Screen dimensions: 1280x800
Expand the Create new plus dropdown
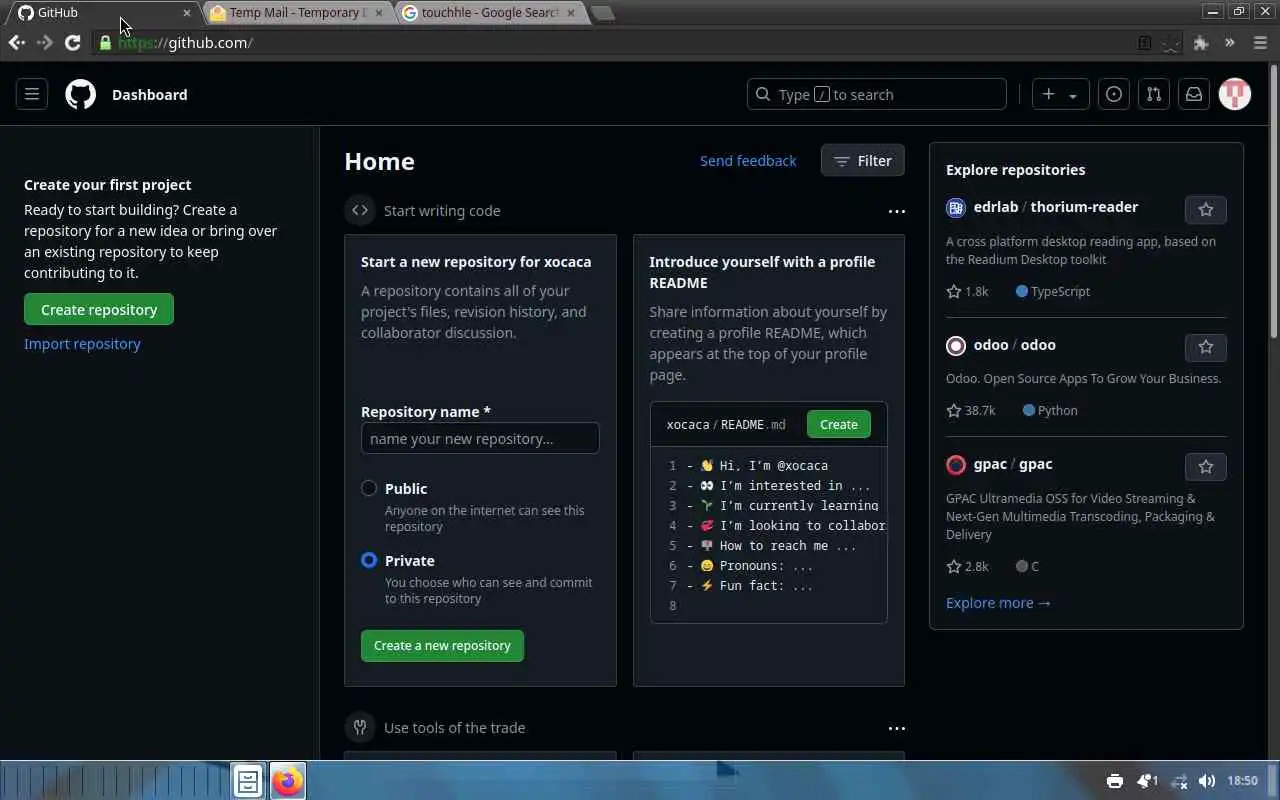point(1060,94)
